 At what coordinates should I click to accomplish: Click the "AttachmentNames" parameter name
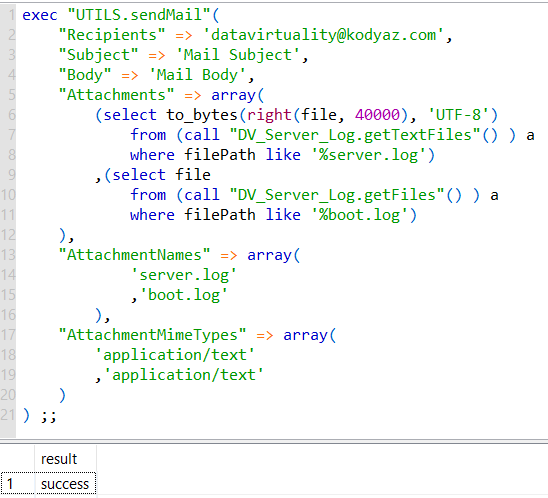(x=134, y=255)
